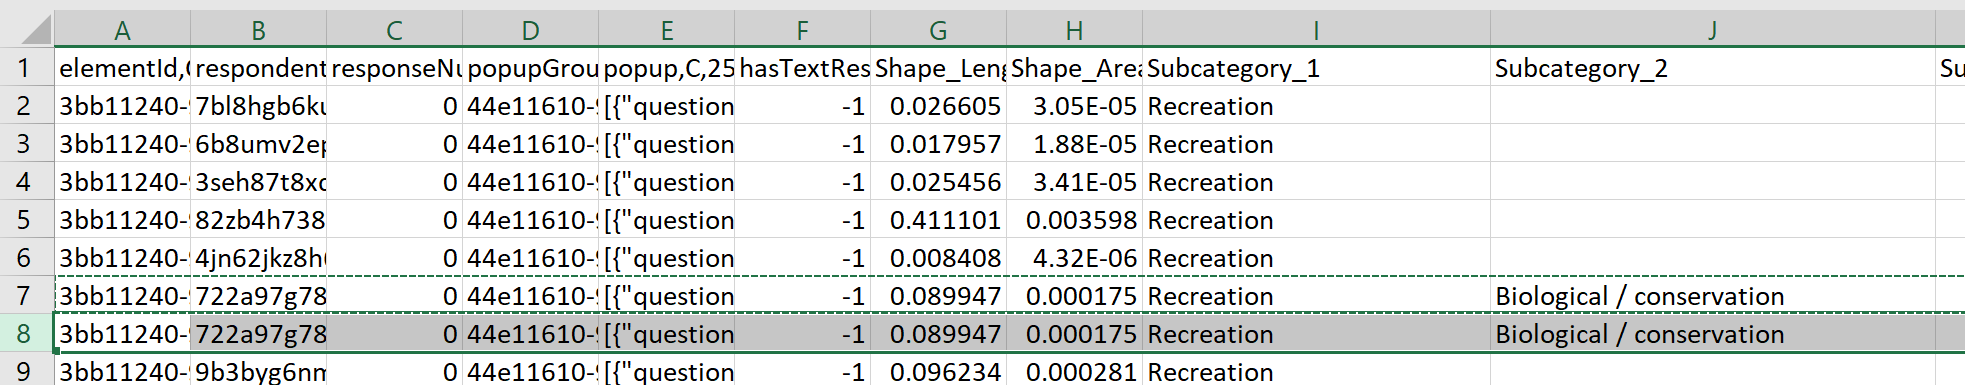Click 'Recreation' cell in row 9
The height and width of the screenshot is (385, 1965).
point(1316,369)
